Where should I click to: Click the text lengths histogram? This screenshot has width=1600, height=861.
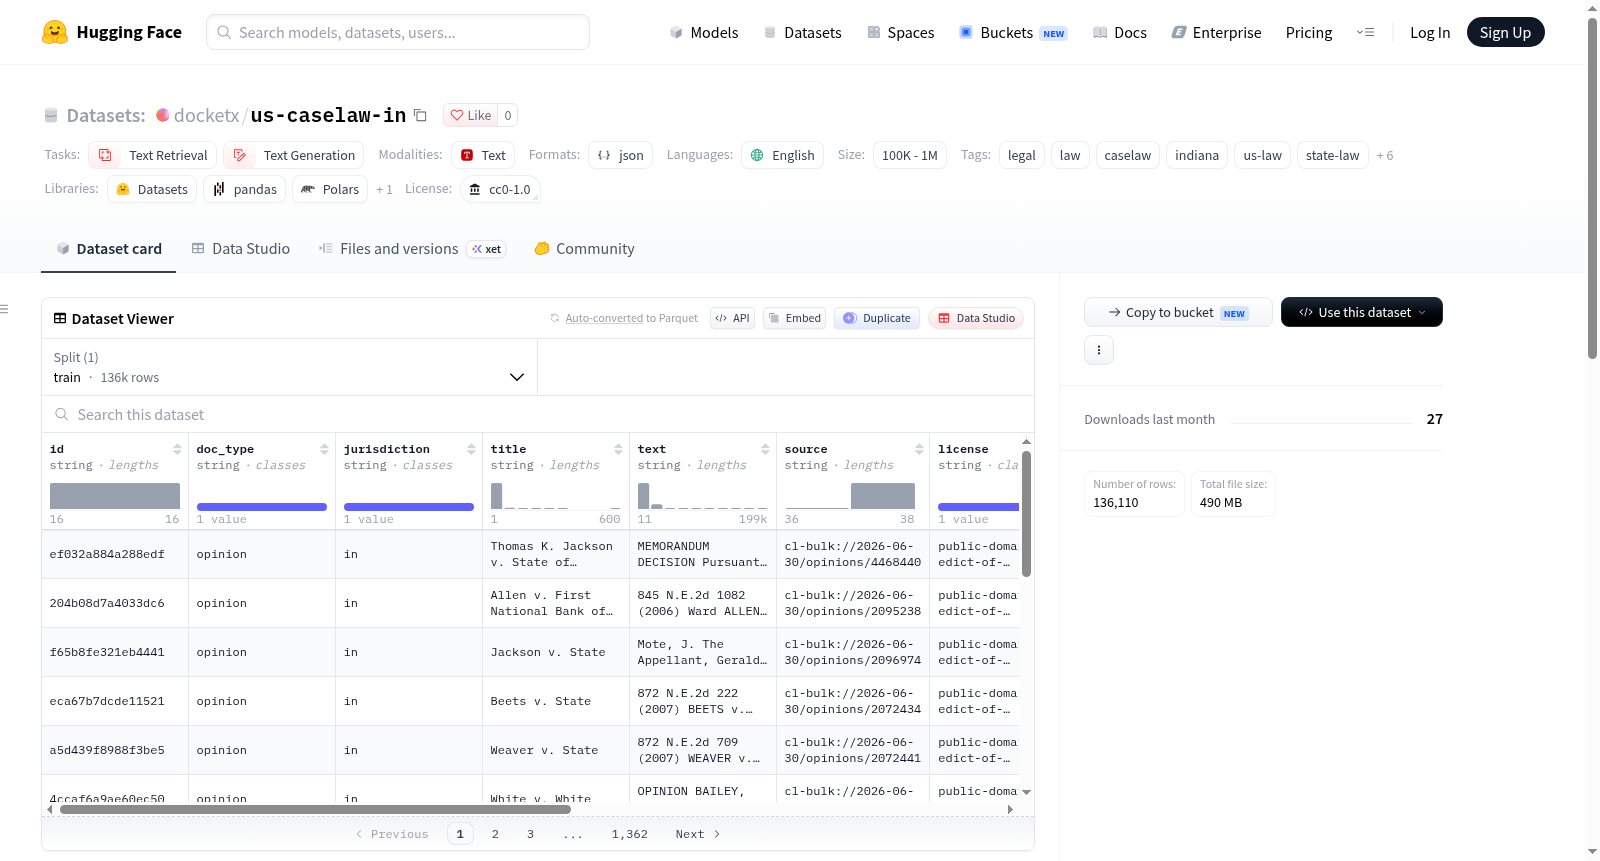coord(703,496)
